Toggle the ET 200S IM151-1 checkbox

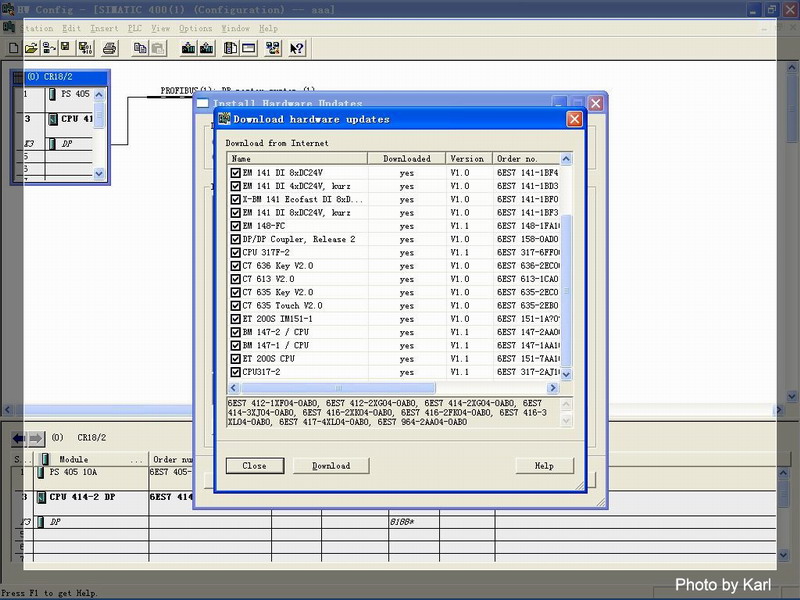pyautogui.click(x=235, y=319)
